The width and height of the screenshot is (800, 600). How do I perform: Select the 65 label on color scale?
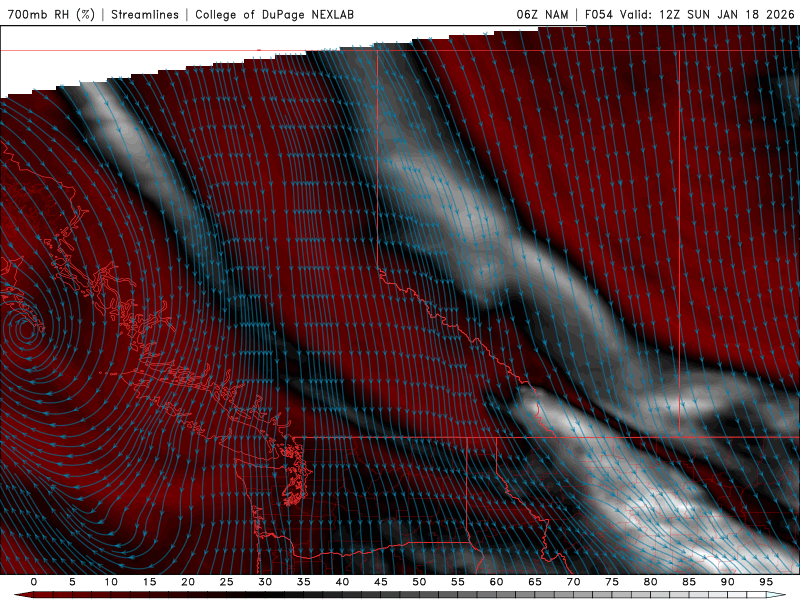pyautogui.click(x=535, y=582)
